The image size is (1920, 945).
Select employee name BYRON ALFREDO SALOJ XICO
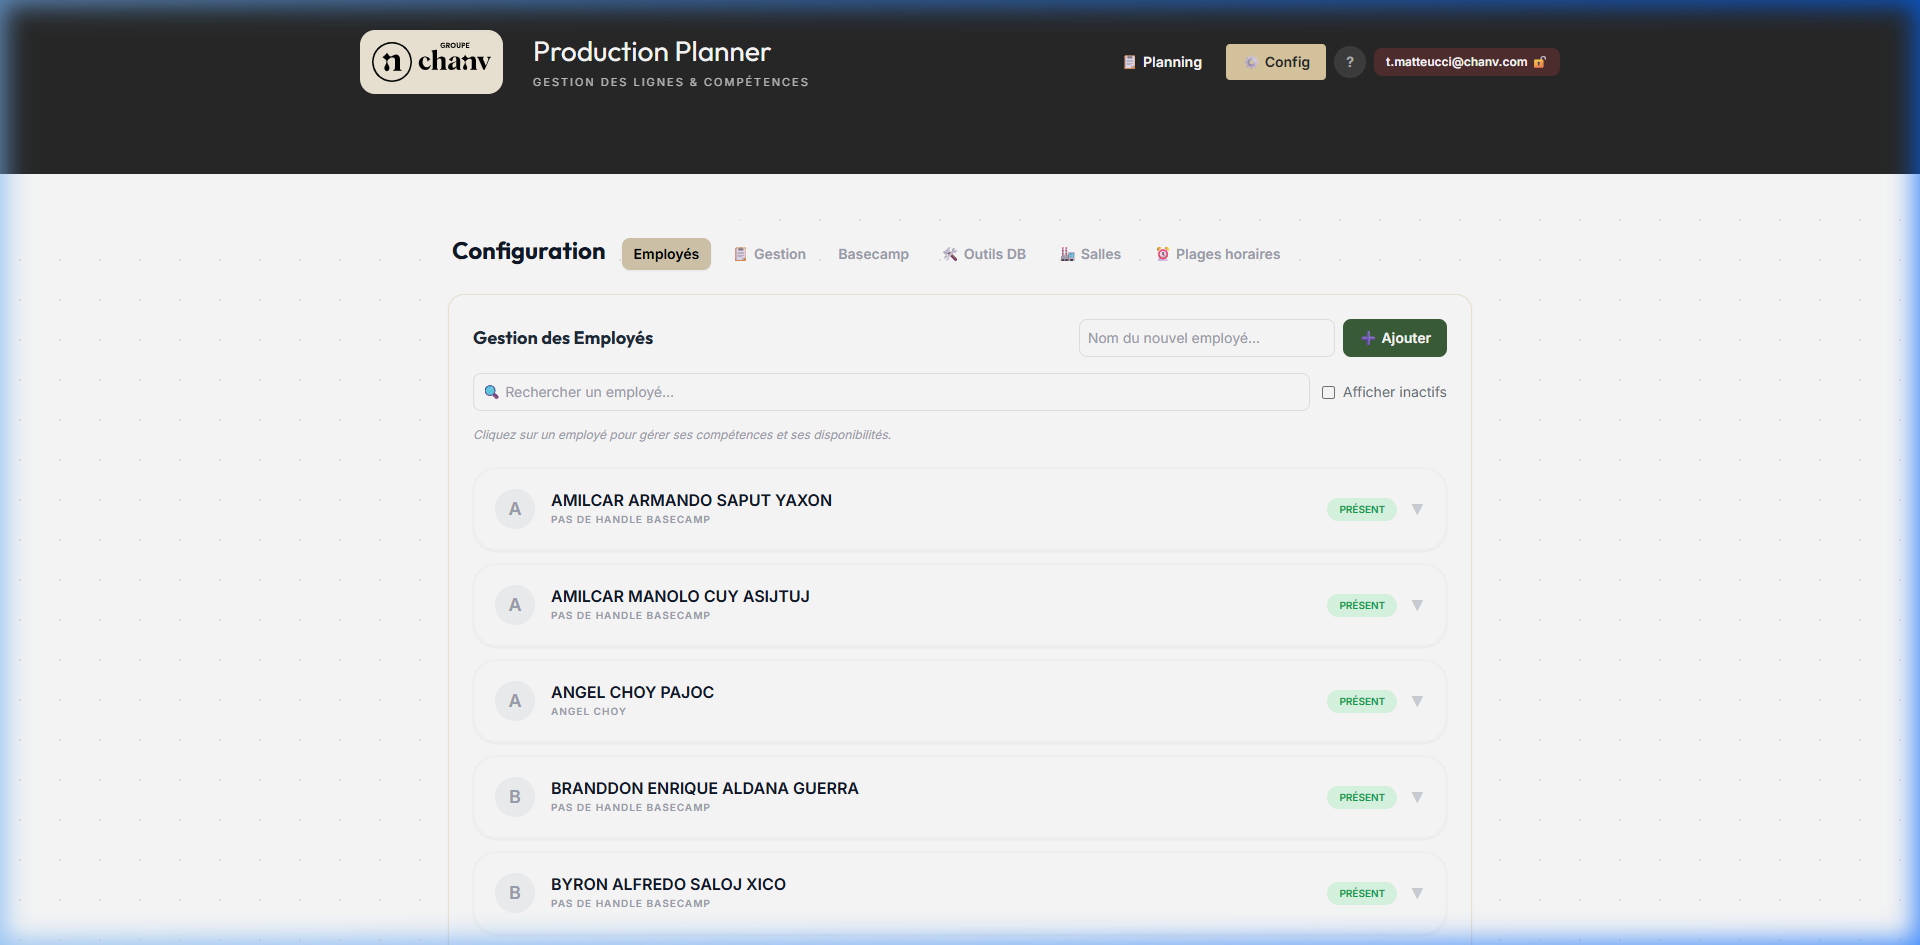(668, 884)
